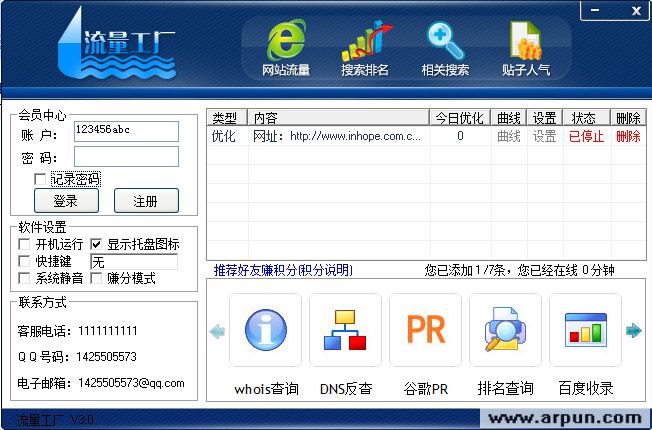Click the 今日优化 column header
Screen dimensions: 652x430
[460, 118]
